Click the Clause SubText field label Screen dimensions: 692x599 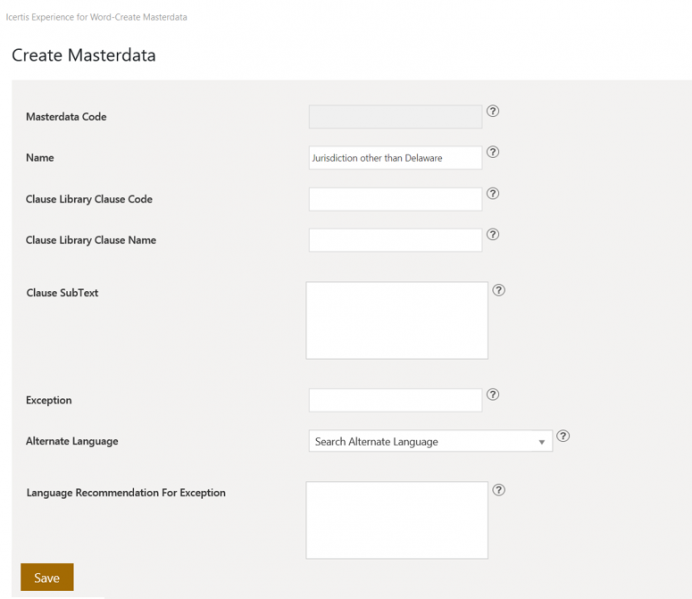62,293
